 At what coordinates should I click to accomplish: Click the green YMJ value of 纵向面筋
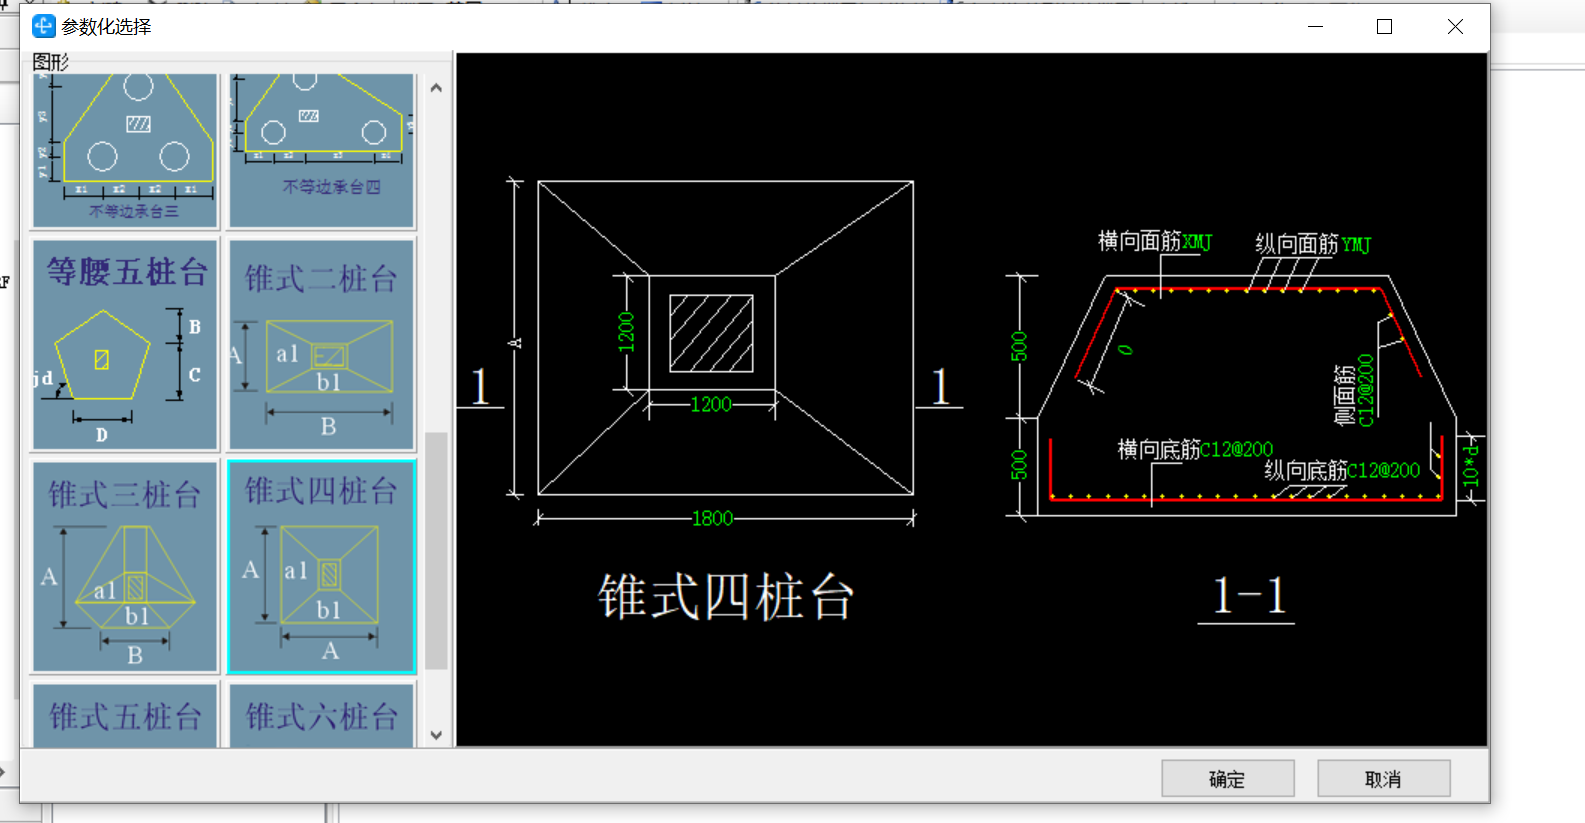1356,244
